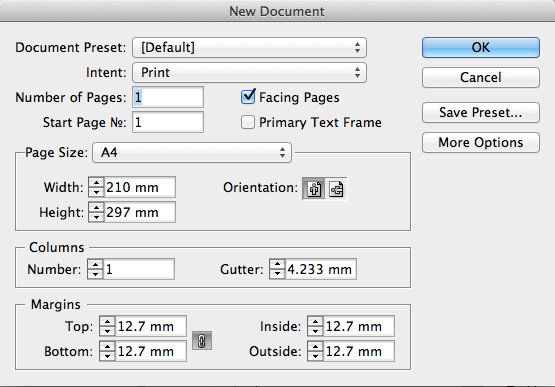Uncheck the Facing Pages checkbox
Image resolution: width=555 pixels, height=387 pixels.
coord(248,97)
